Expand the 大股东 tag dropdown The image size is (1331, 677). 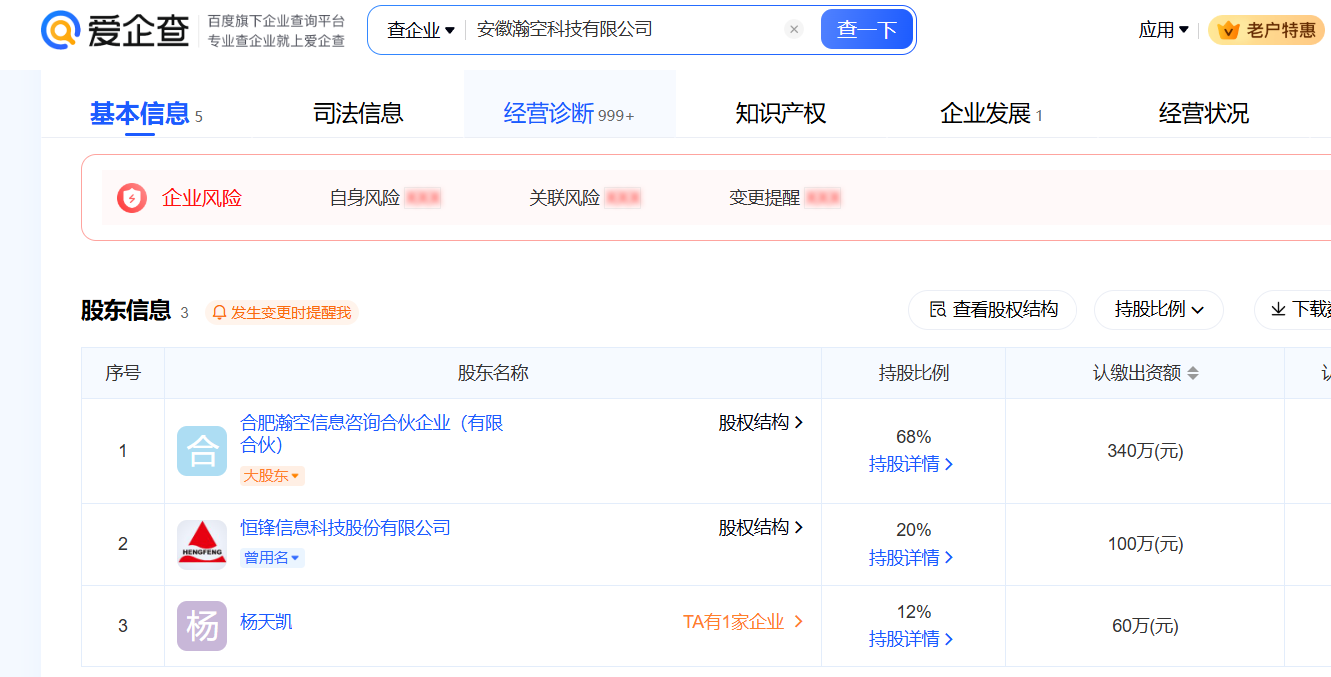272,476
